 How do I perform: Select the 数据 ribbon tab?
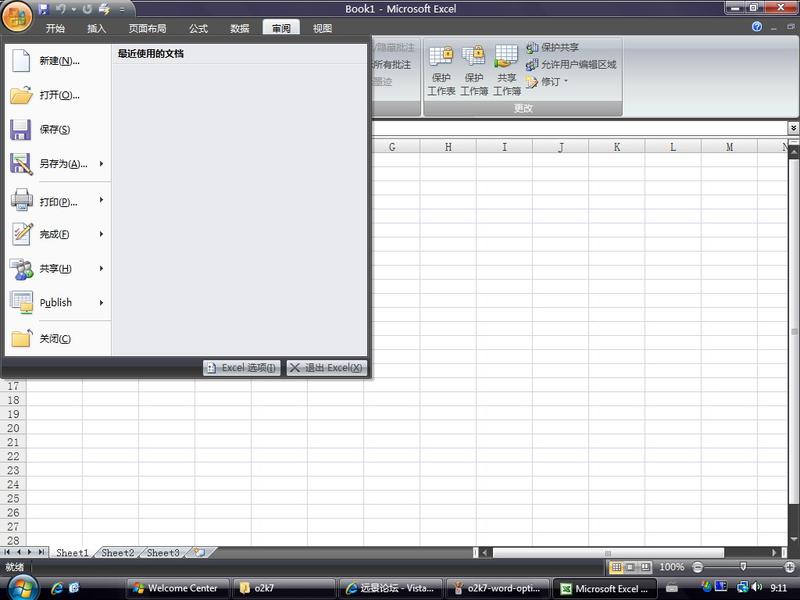coord(239,29)
